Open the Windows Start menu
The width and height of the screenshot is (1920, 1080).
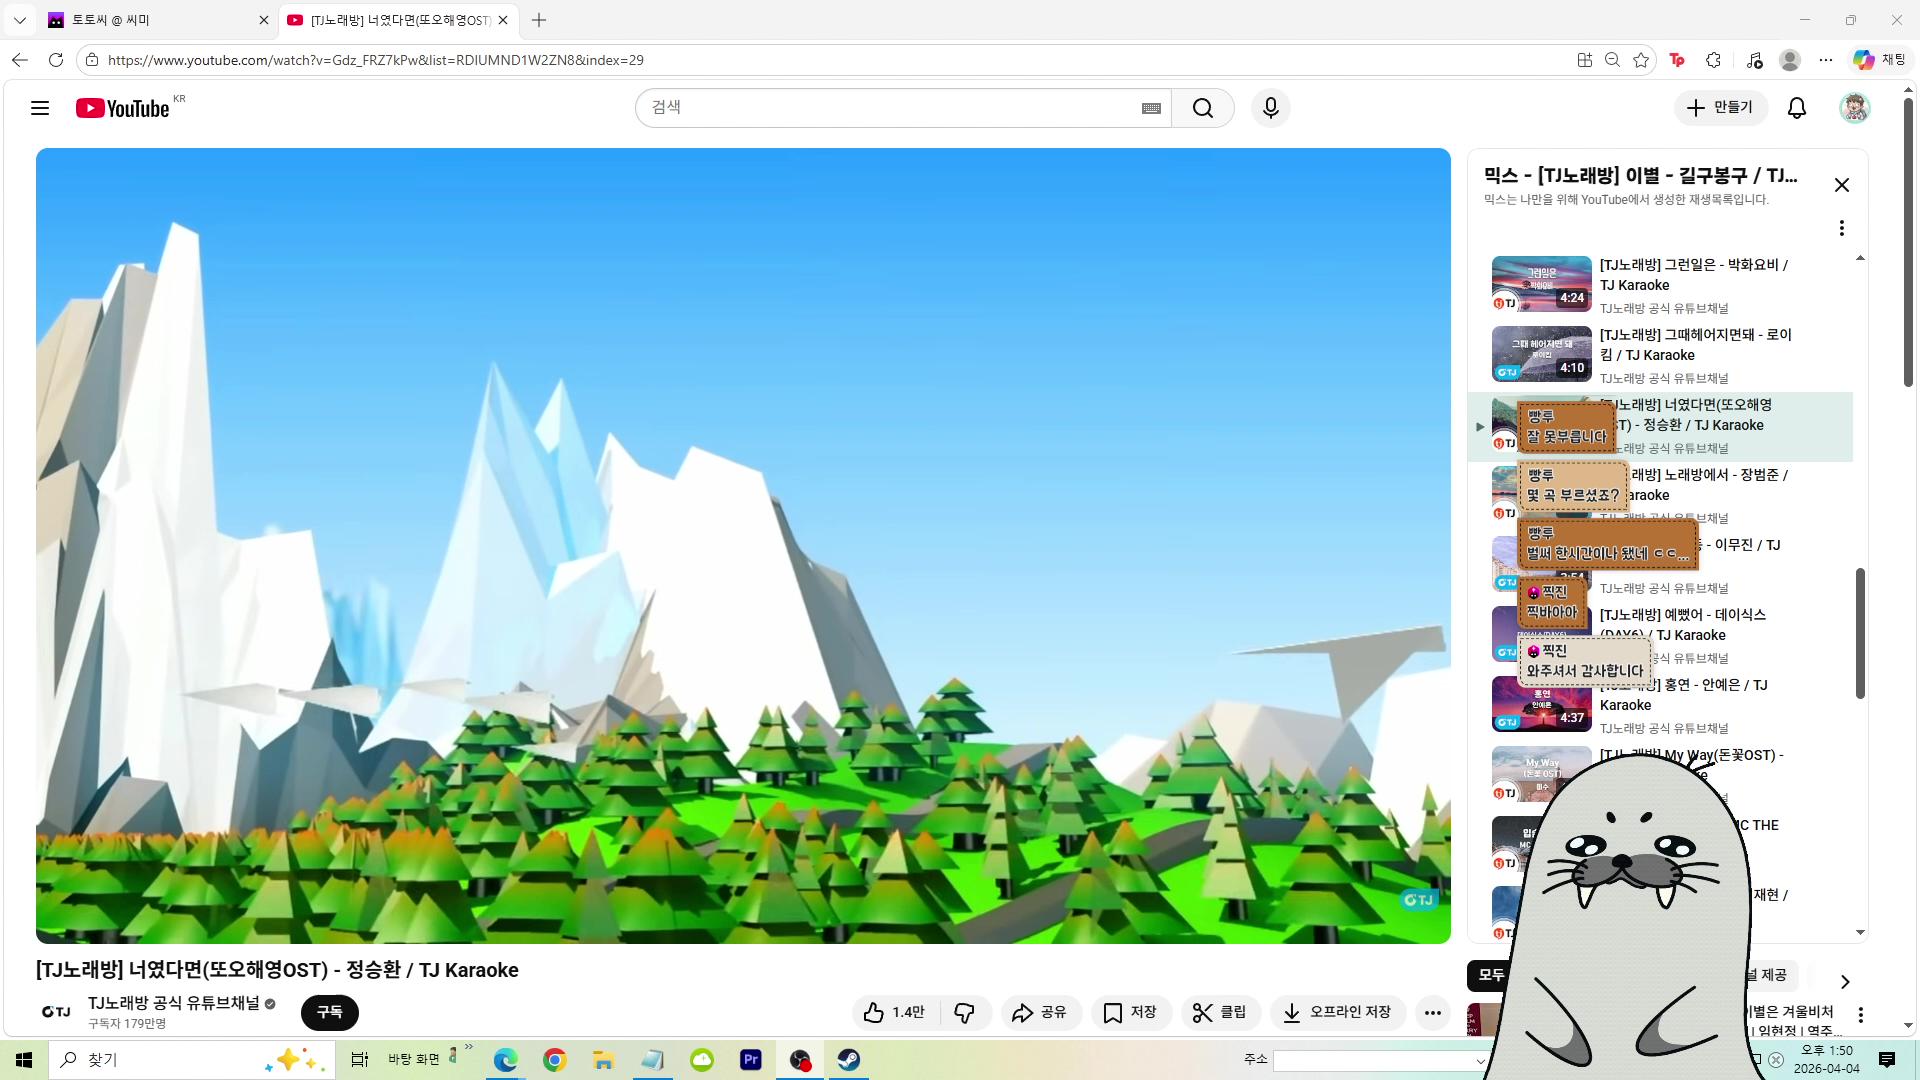coord(24,1060)
